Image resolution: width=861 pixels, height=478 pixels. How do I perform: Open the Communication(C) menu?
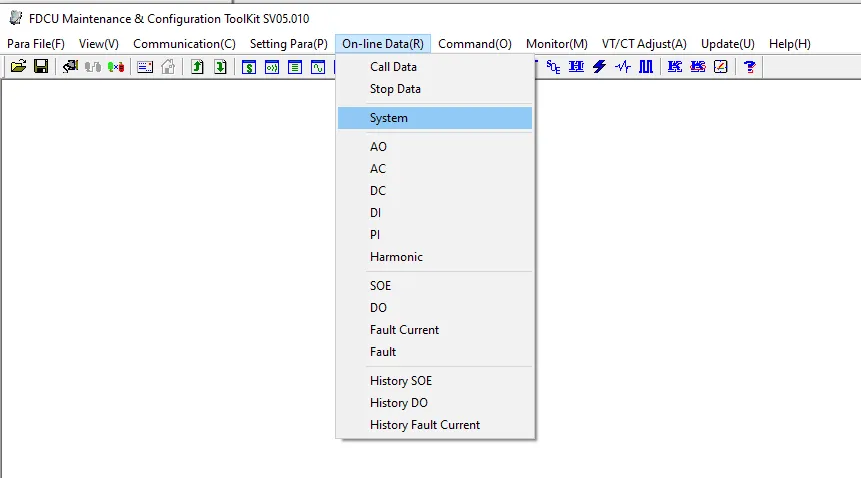(184, 44)
